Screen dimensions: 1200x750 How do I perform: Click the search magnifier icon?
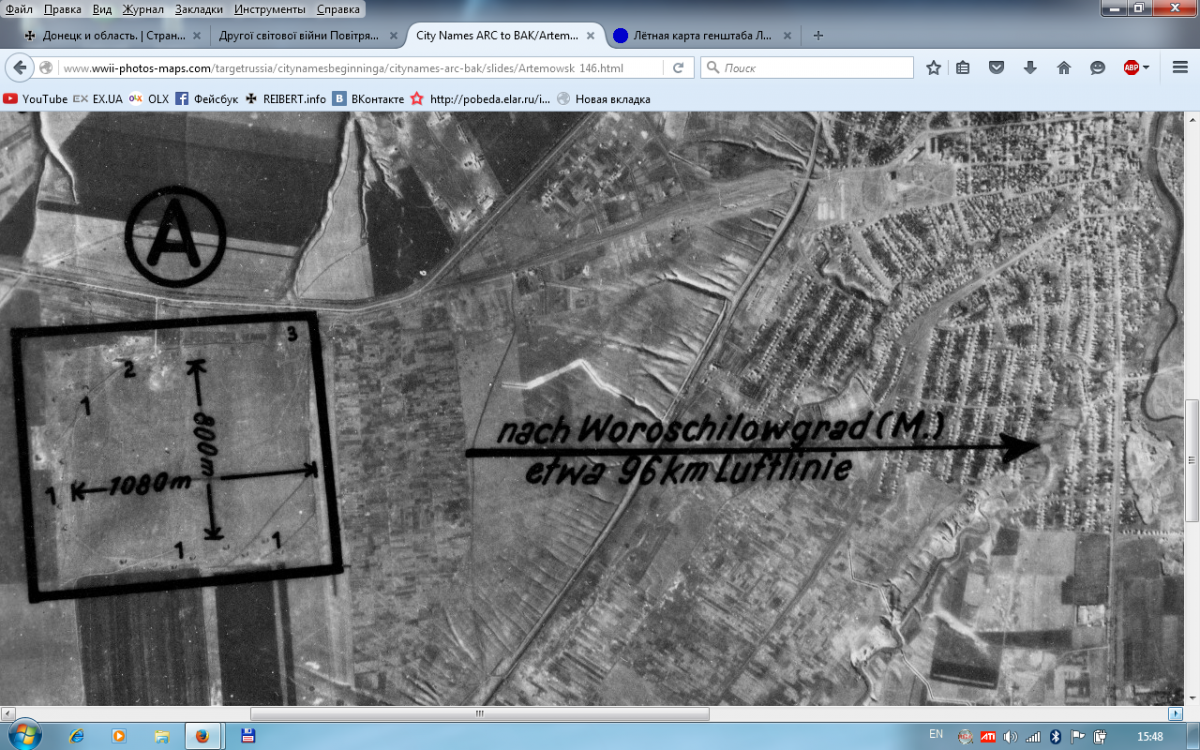tap(713, 68)
